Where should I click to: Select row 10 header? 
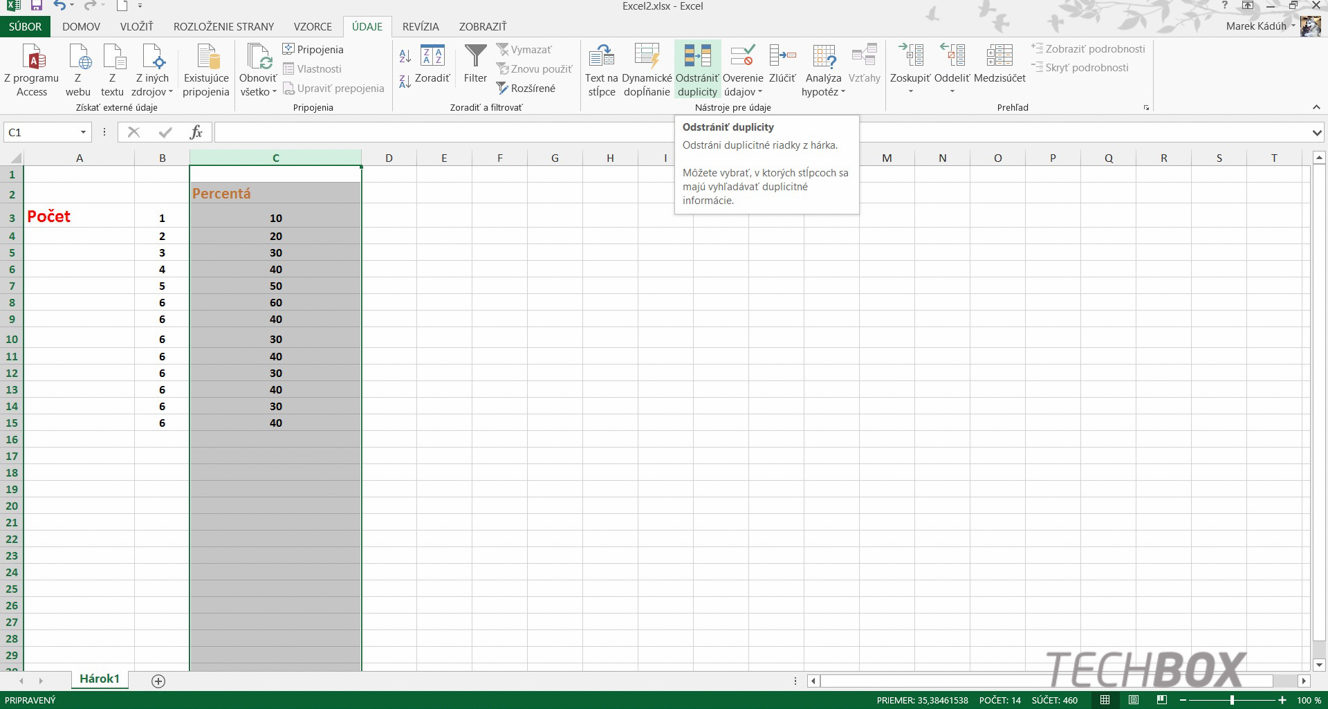point(12,339)
